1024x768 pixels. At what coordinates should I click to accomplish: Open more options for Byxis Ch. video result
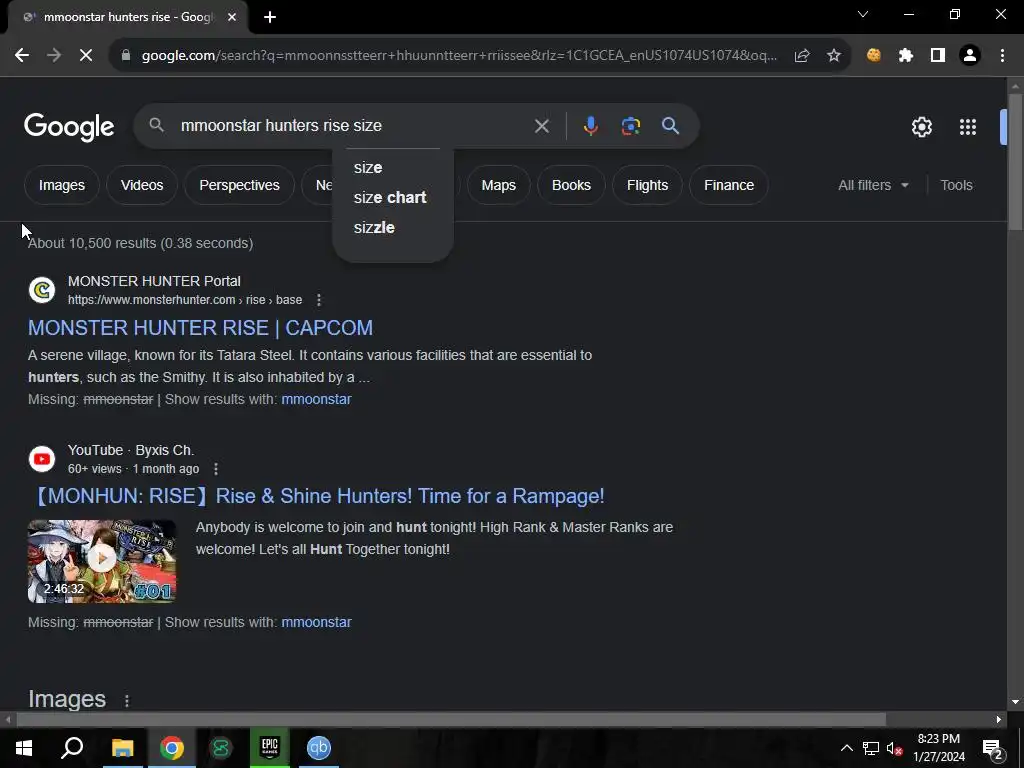(216, 469)
